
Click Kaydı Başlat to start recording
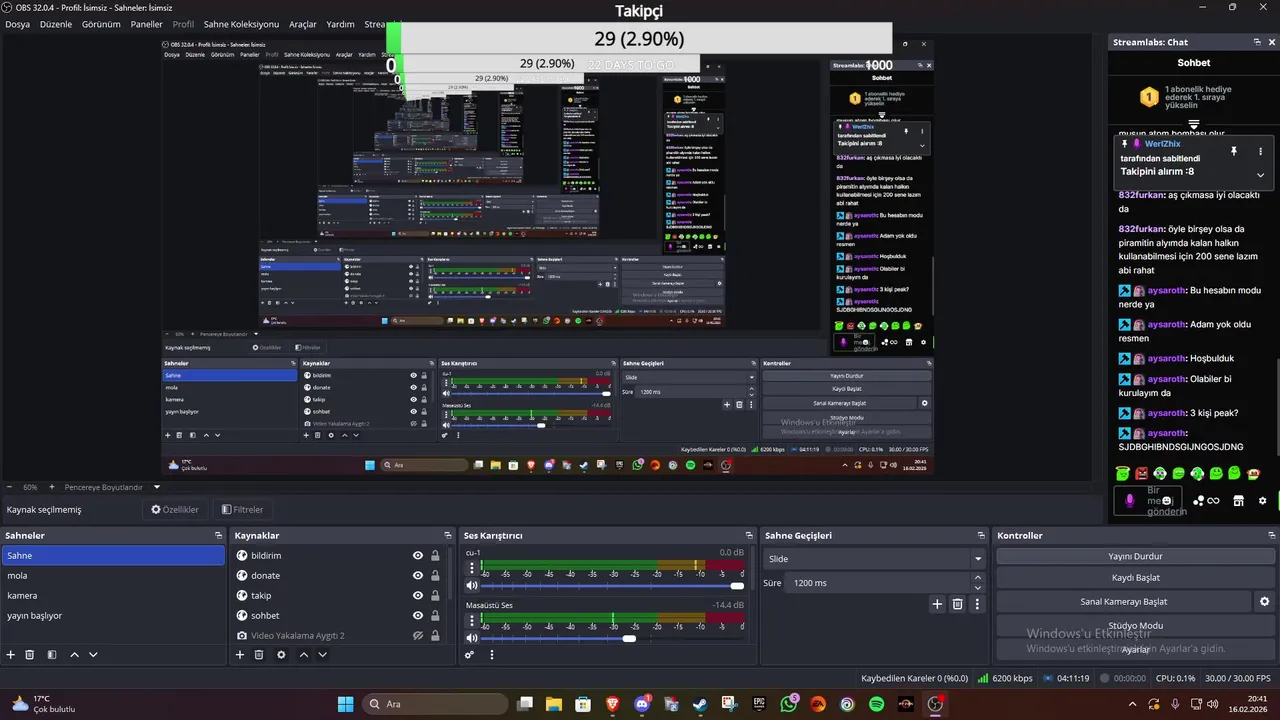1135,578
